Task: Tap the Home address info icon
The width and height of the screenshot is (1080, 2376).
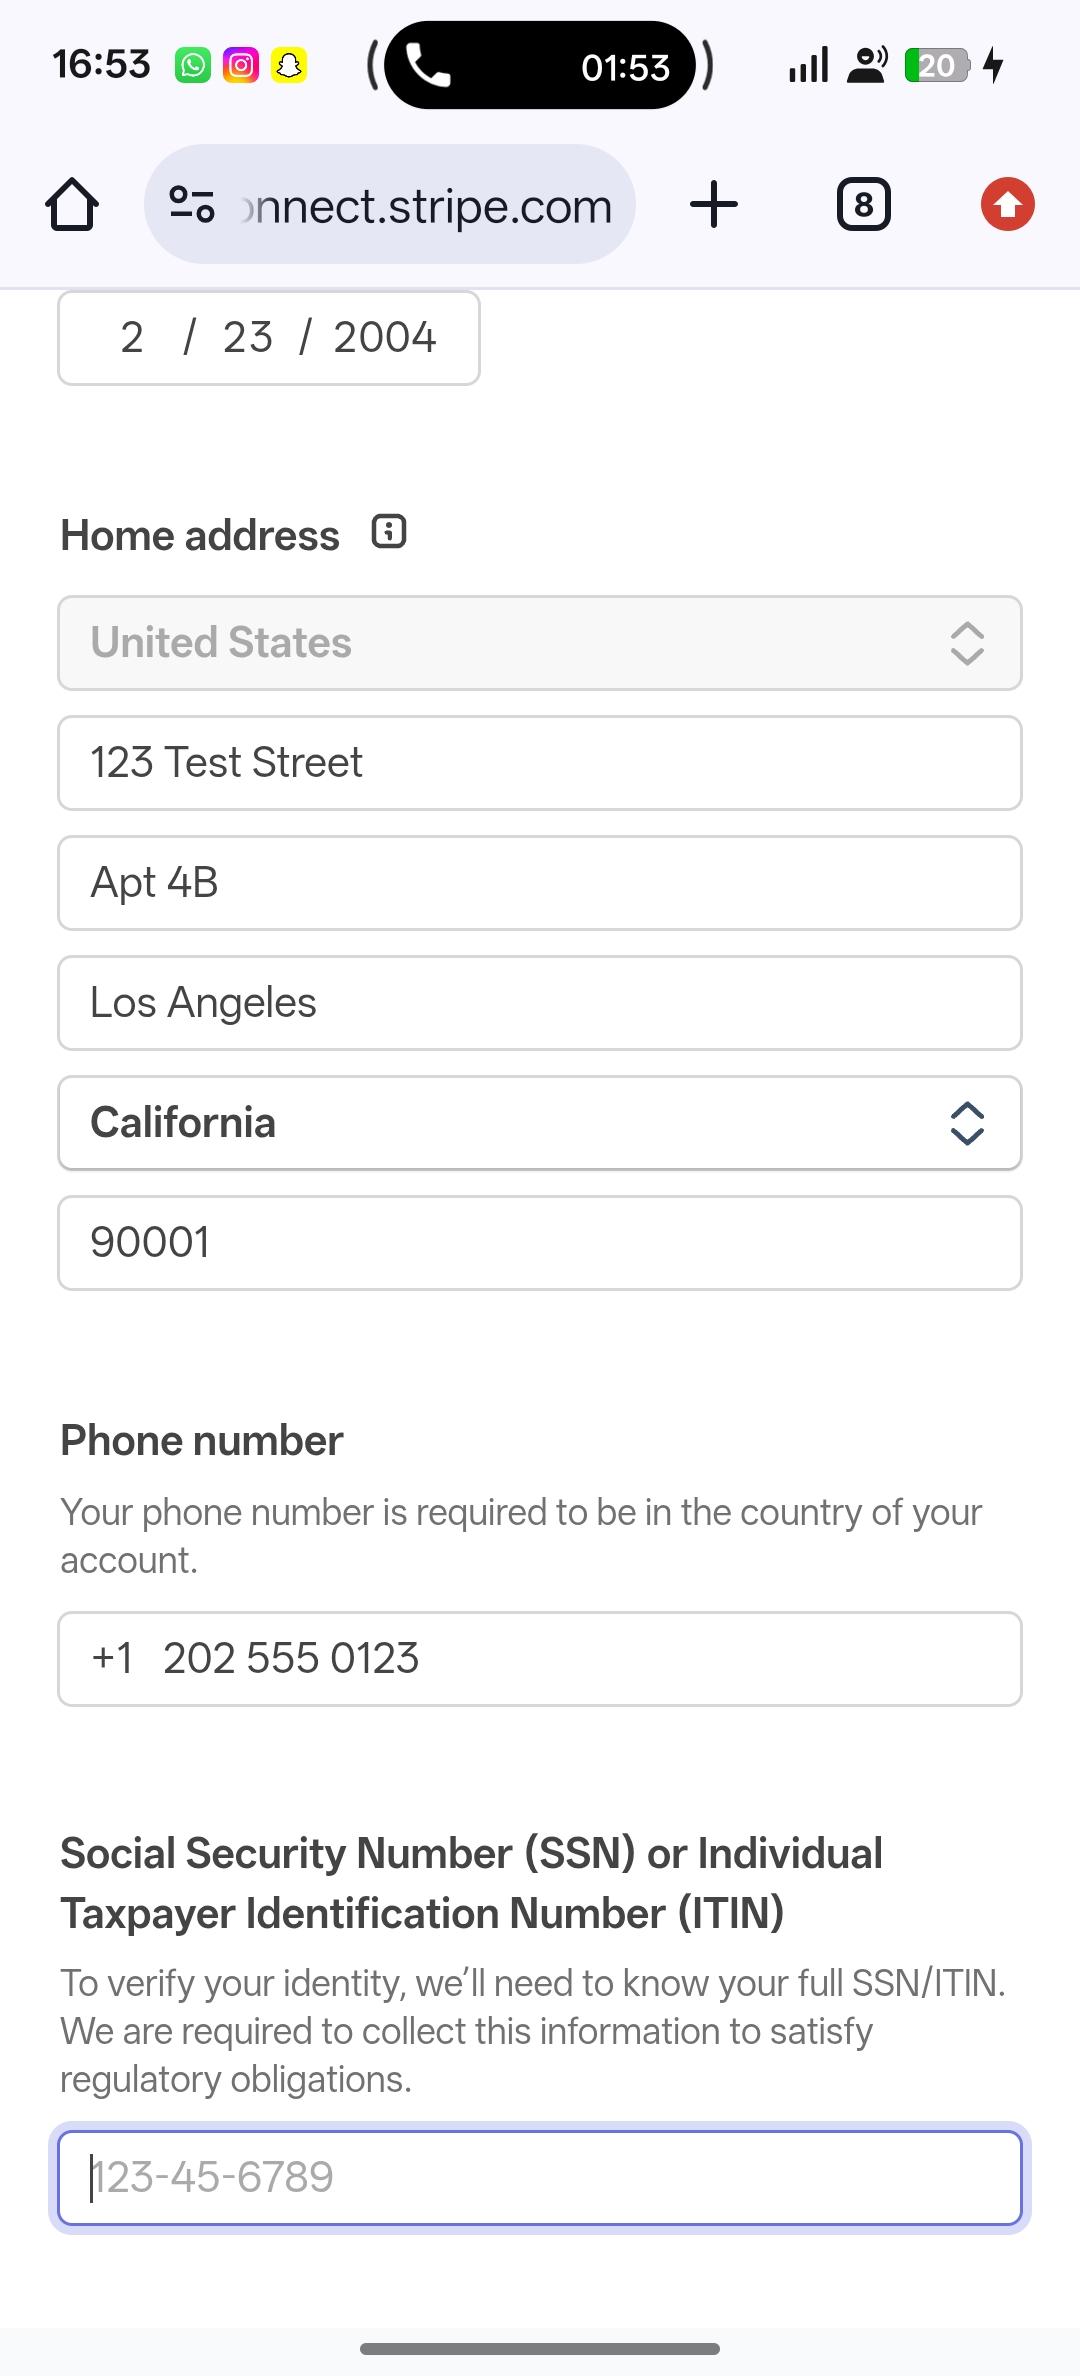Action: click(389, 532)
